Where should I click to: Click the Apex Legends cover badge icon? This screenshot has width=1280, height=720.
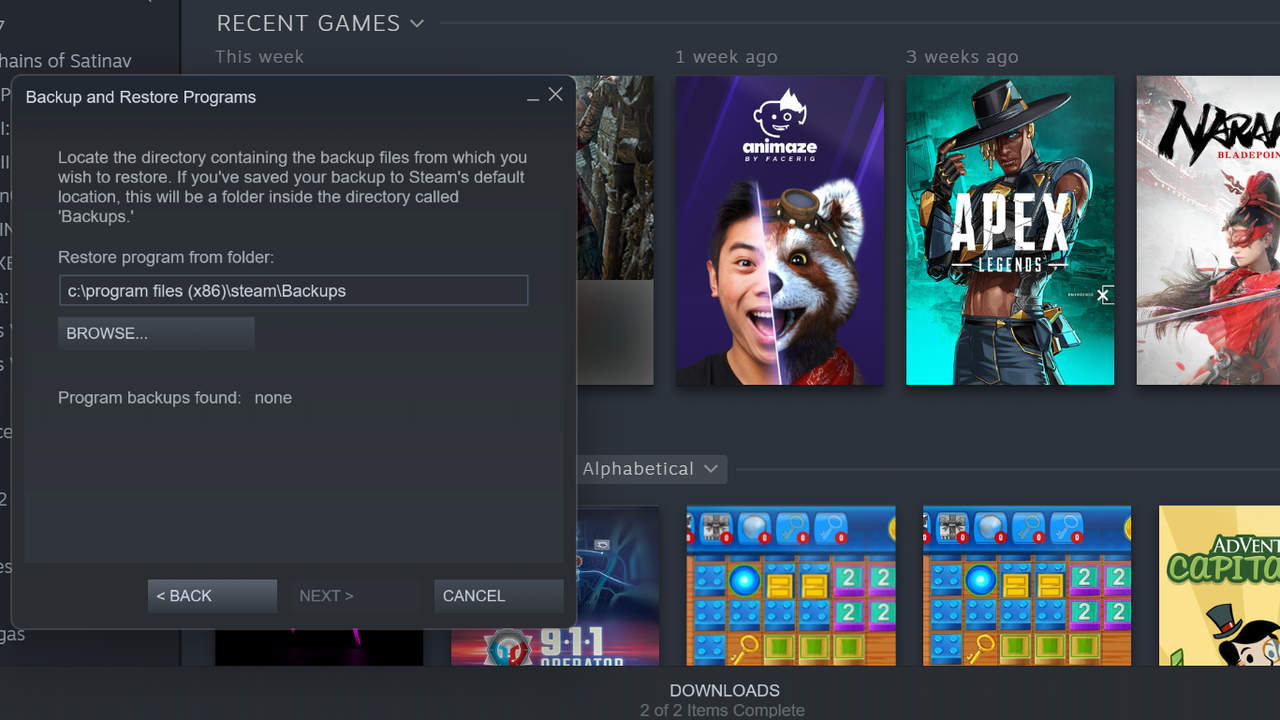pos(1103,295)
